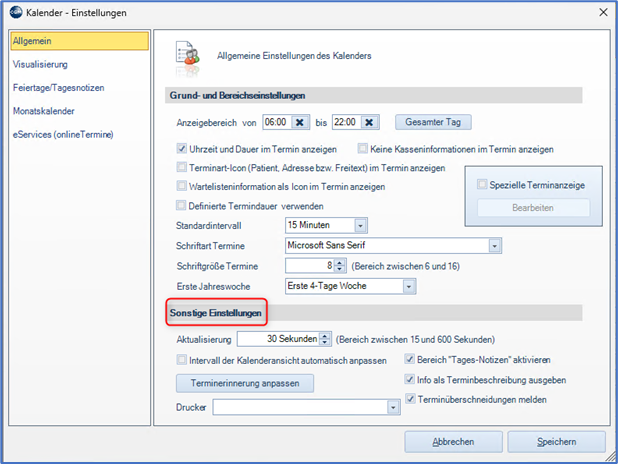Clear the 06:00 start time with X
This screenshot has width=618, height=464.
(300, 122)
